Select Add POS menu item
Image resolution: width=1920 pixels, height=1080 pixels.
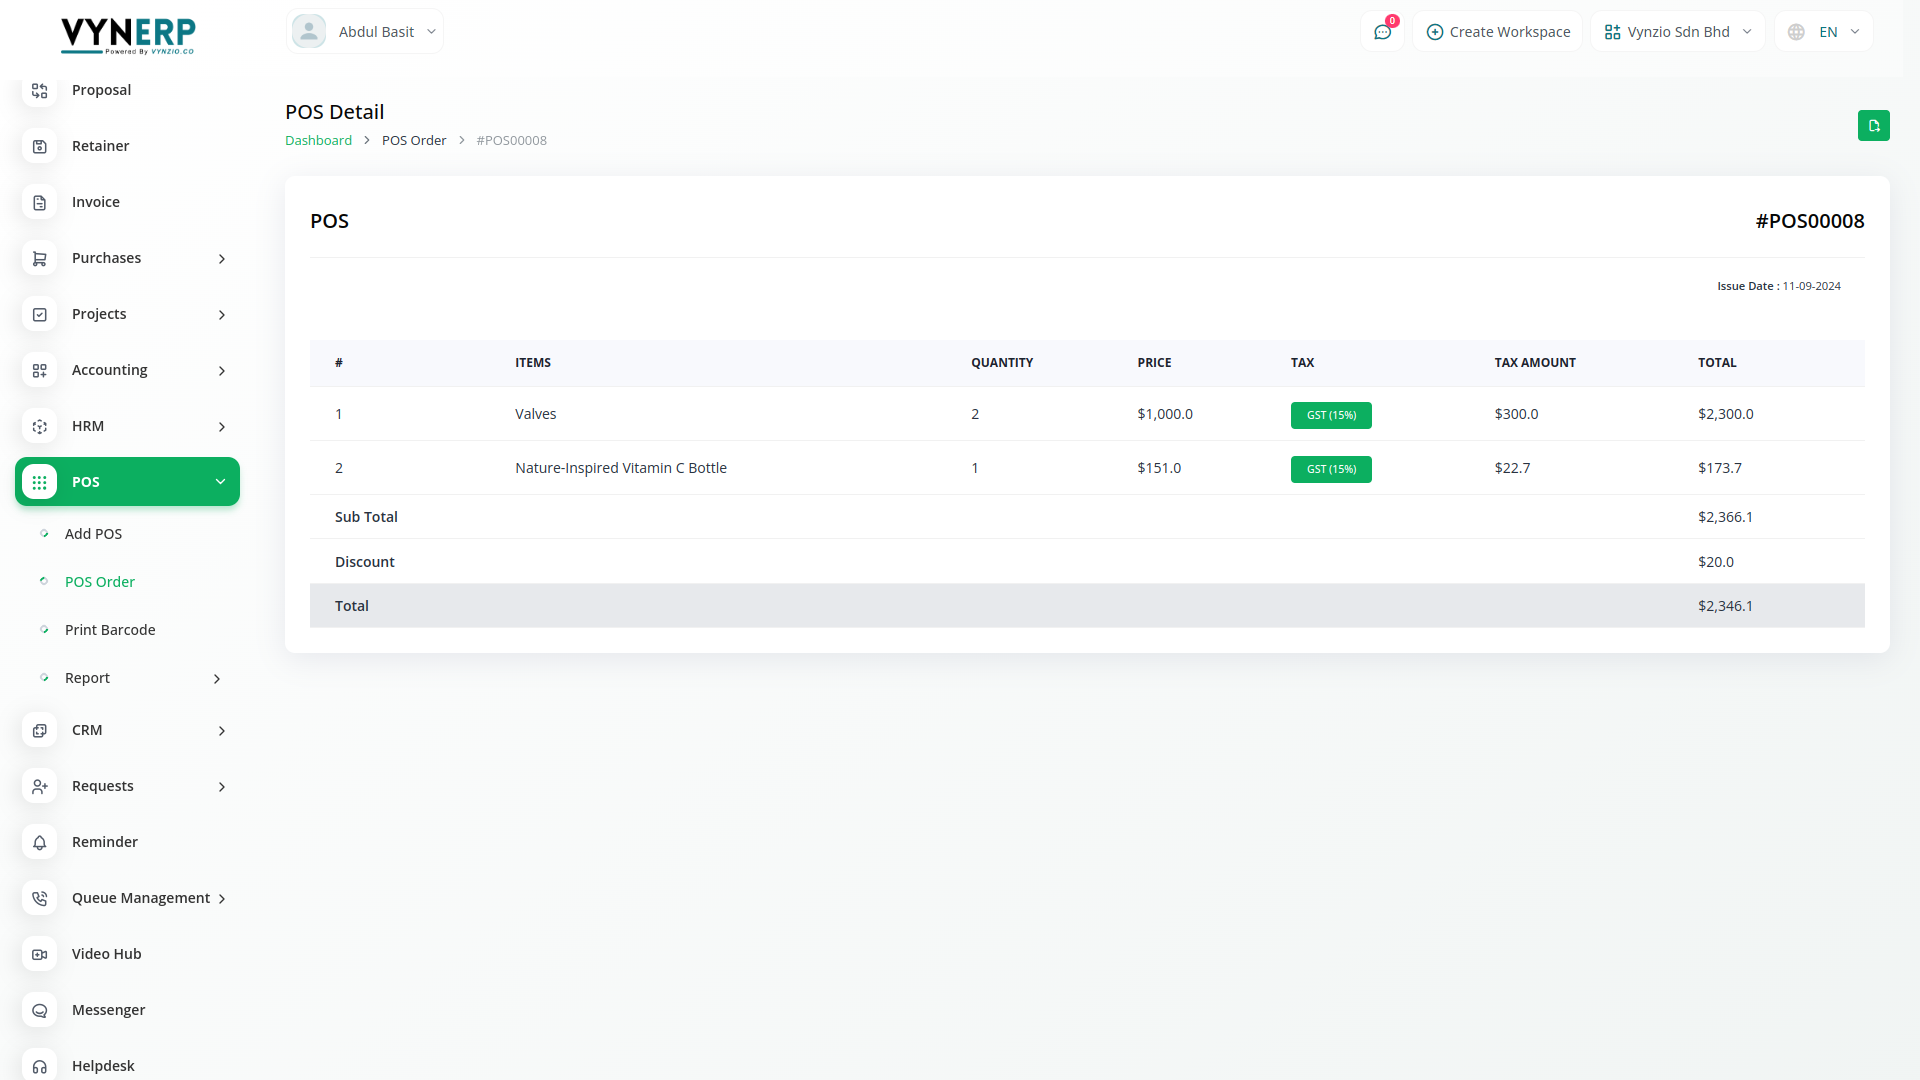[x=93, y=534]
